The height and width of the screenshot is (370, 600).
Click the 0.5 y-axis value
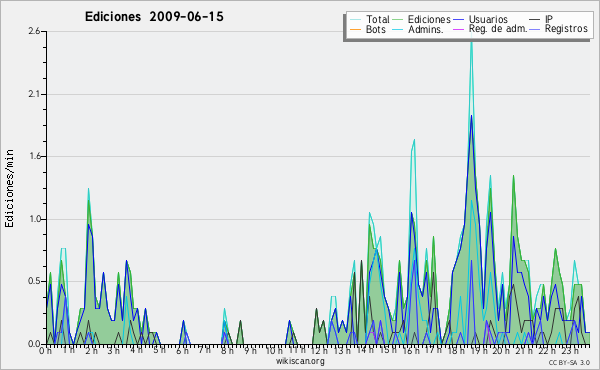tap(34, 282)
